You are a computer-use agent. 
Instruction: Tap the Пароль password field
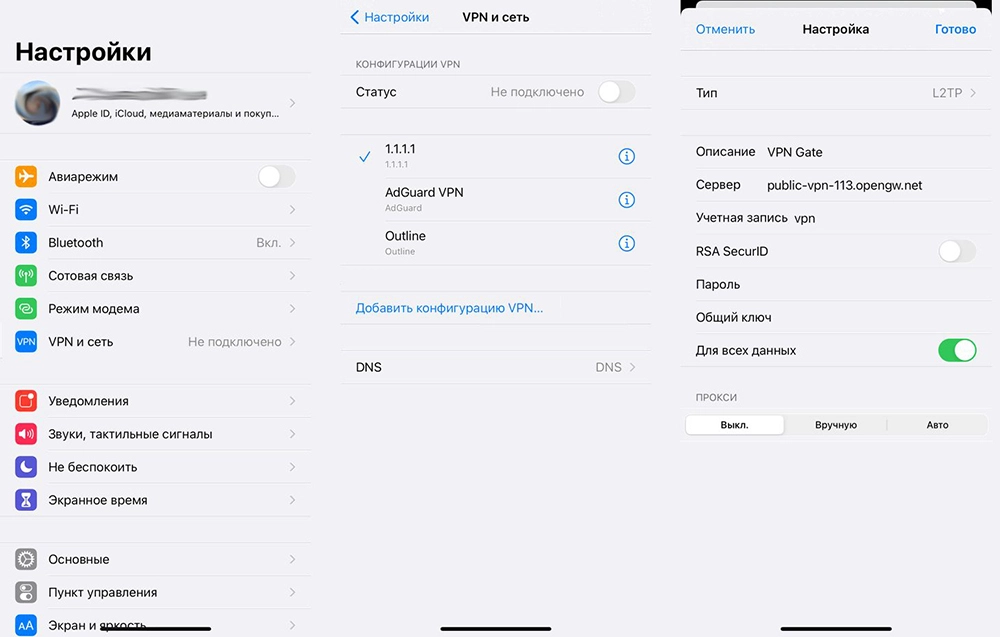(x=860, y=285)
